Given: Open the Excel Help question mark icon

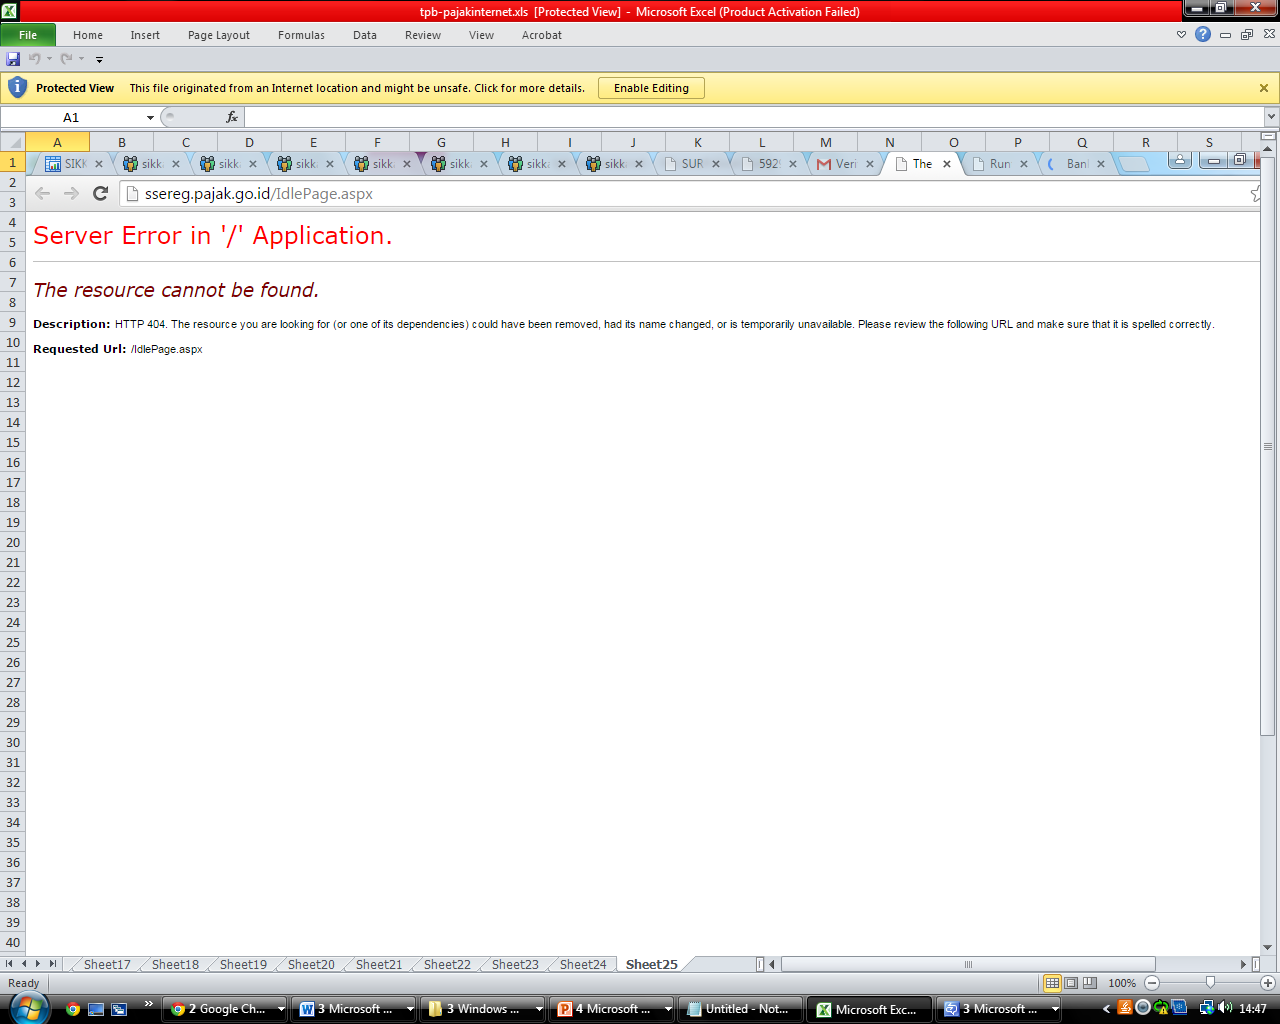Looking at the screenshot, I should point(1203,34).
